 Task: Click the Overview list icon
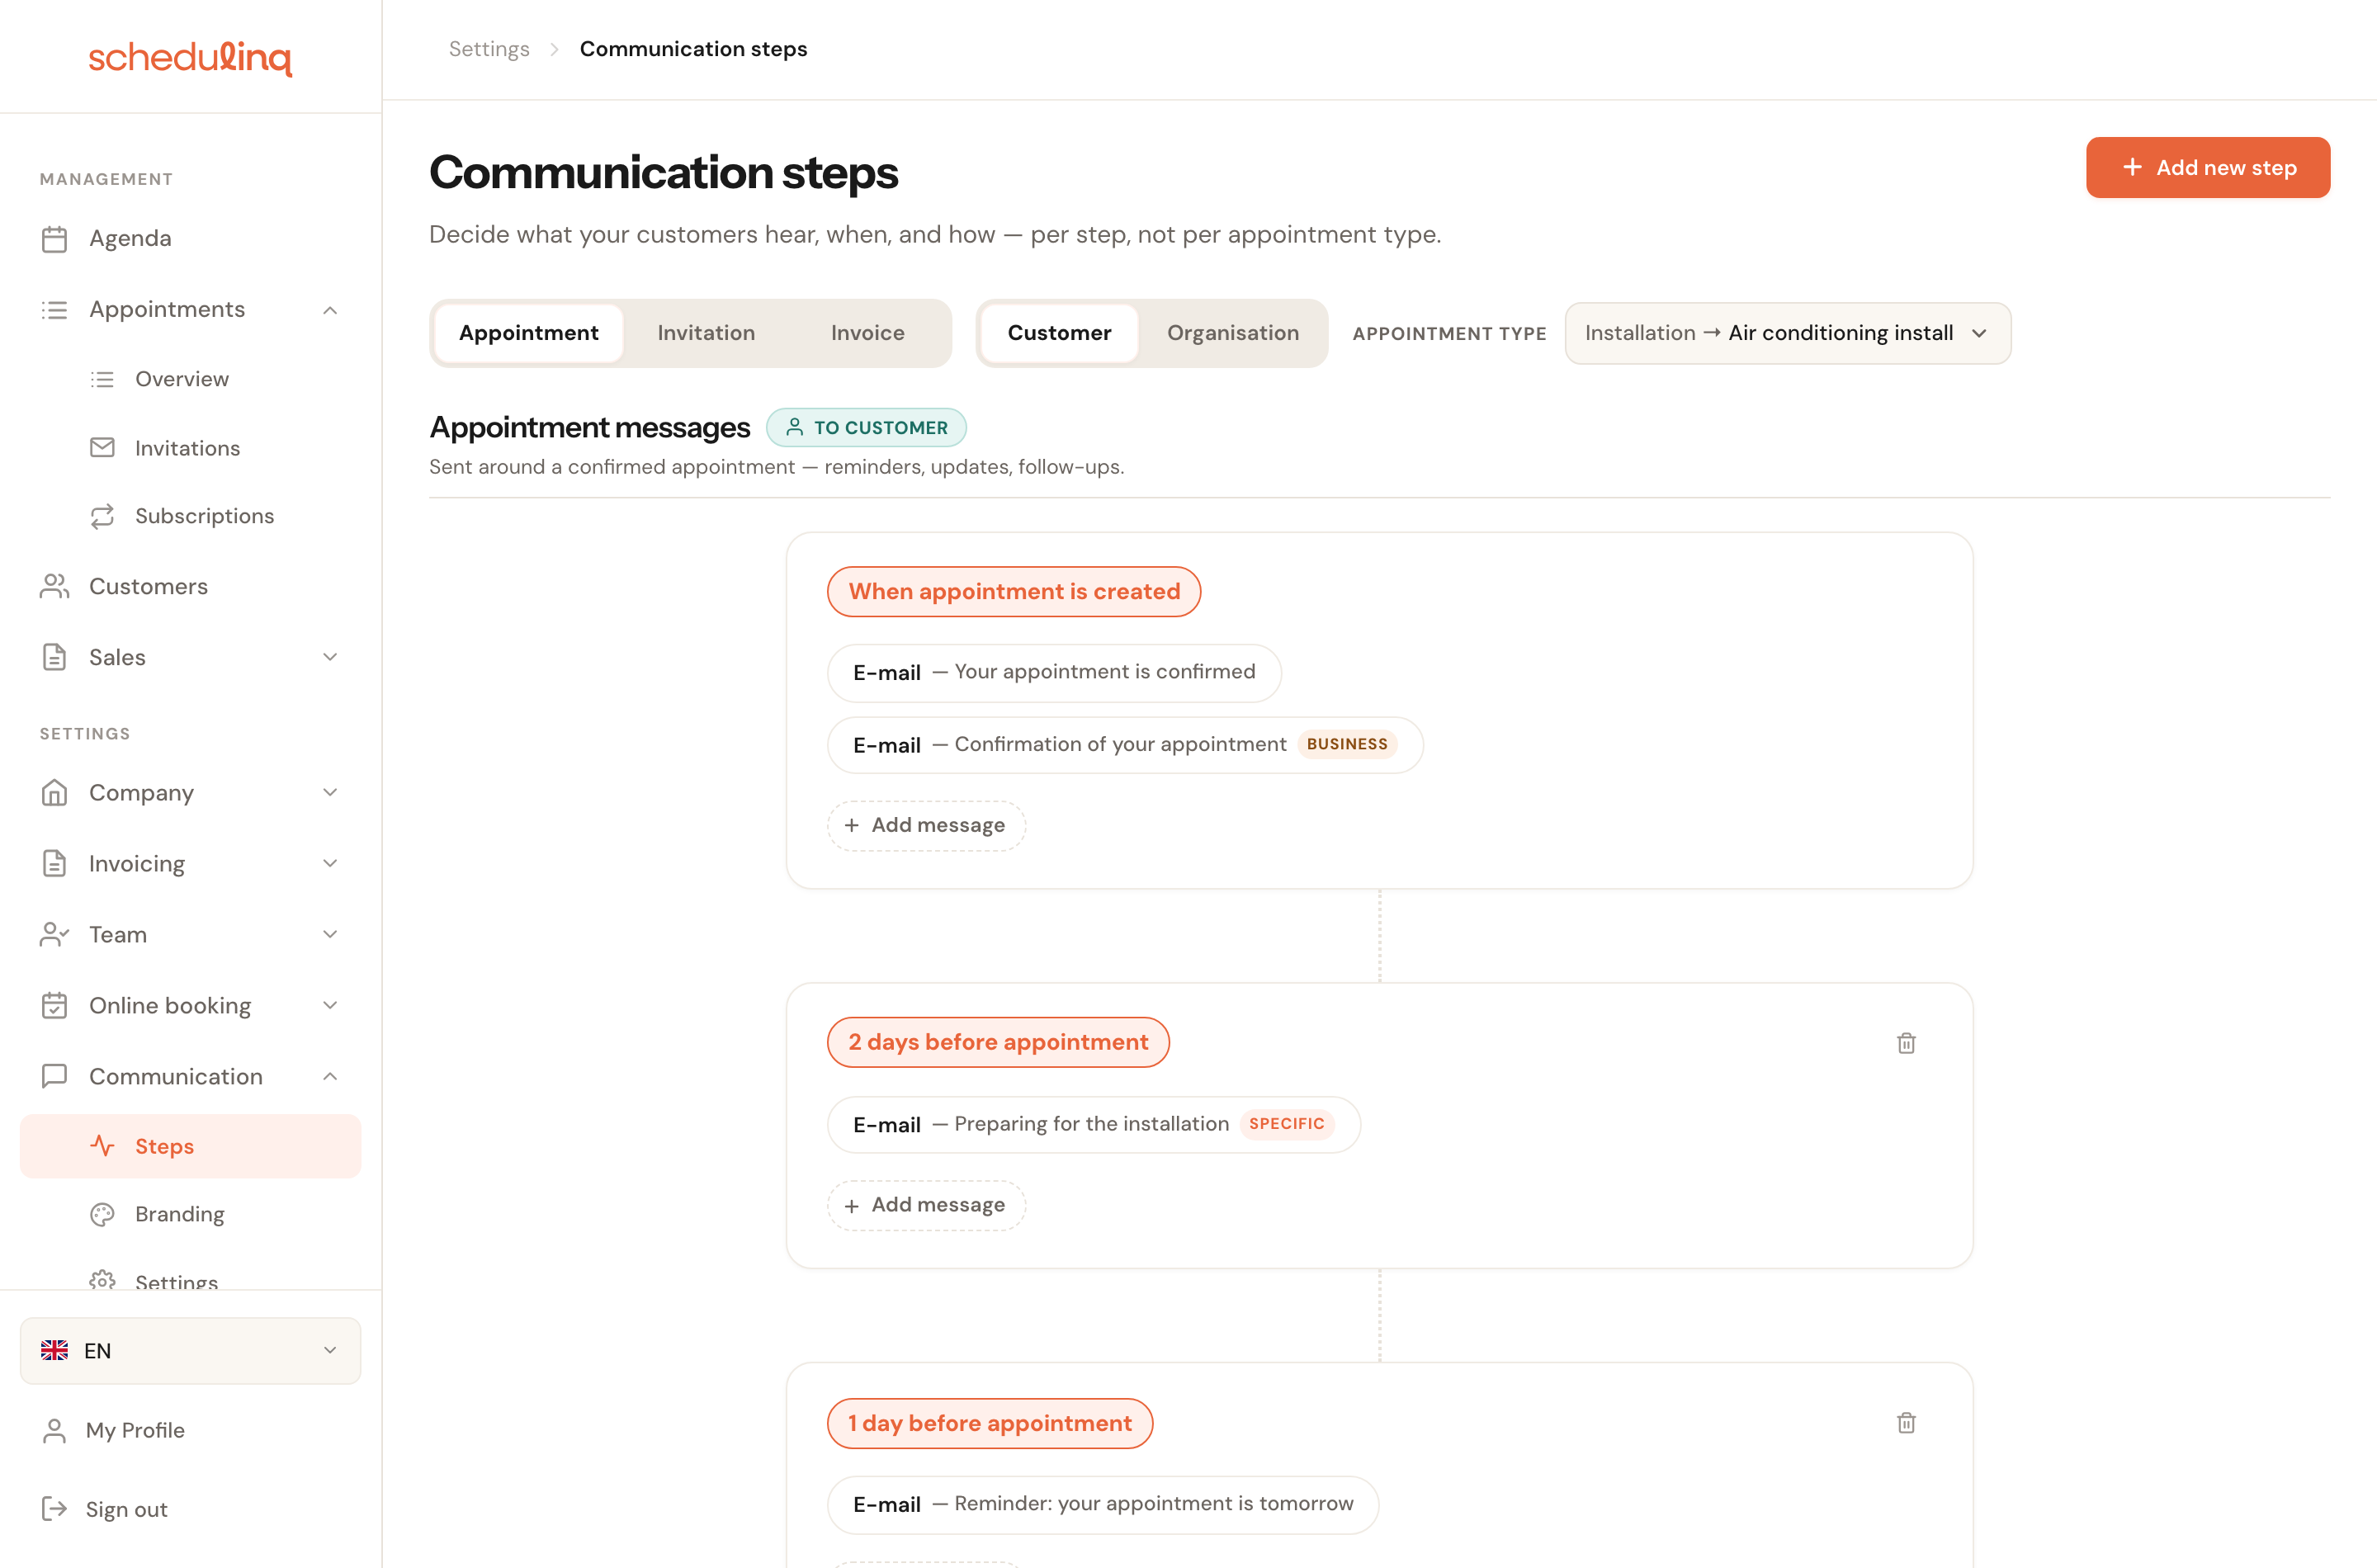(102, 379)
